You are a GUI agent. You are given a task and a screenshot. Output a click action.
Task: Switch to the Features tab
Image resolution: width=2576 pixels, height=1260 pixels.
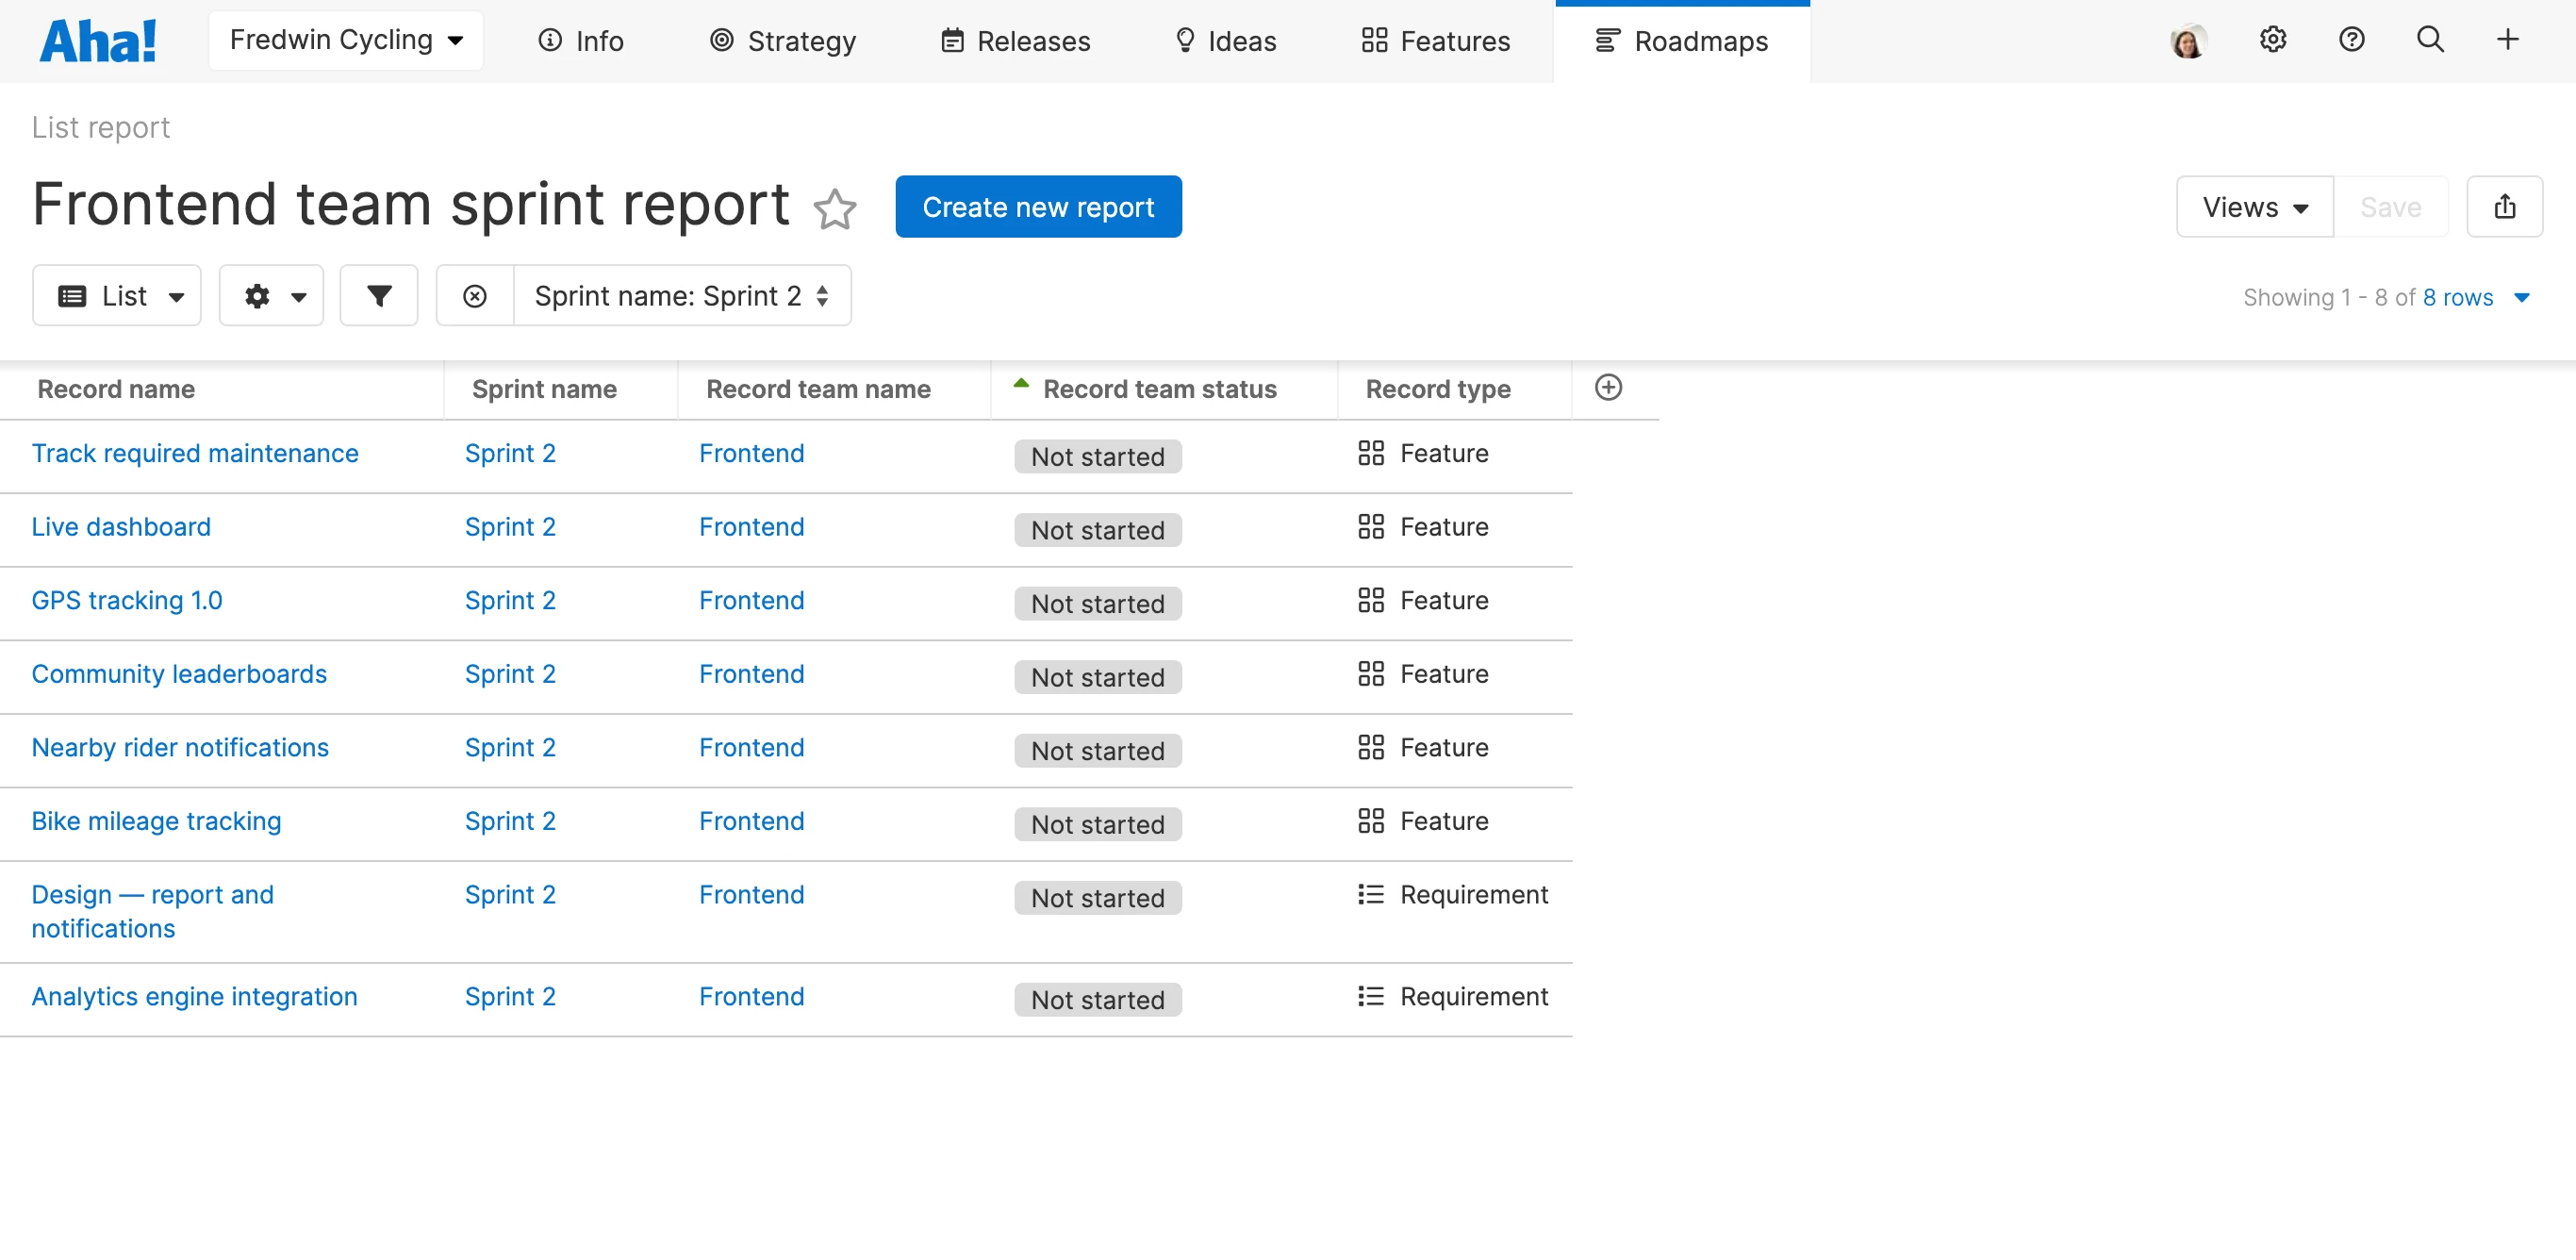point(1435,41)
